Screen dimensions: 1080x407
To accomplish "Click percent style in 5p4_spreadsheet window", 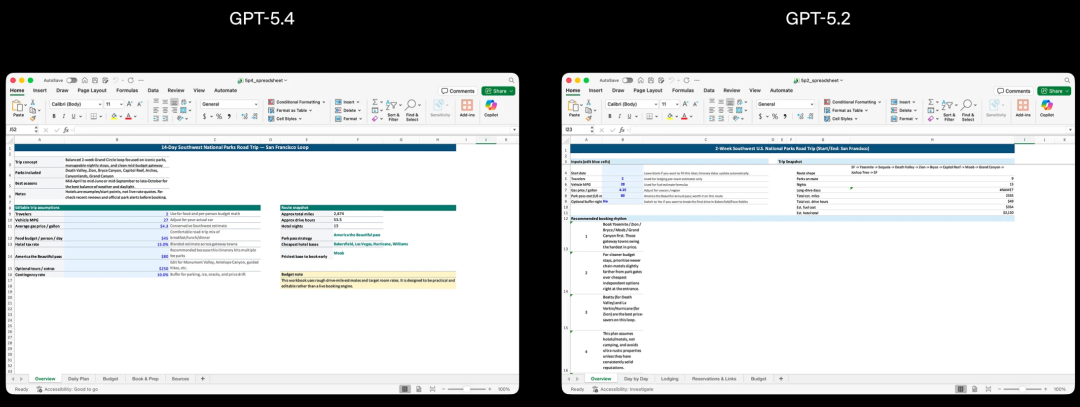I will click(219, 116).
